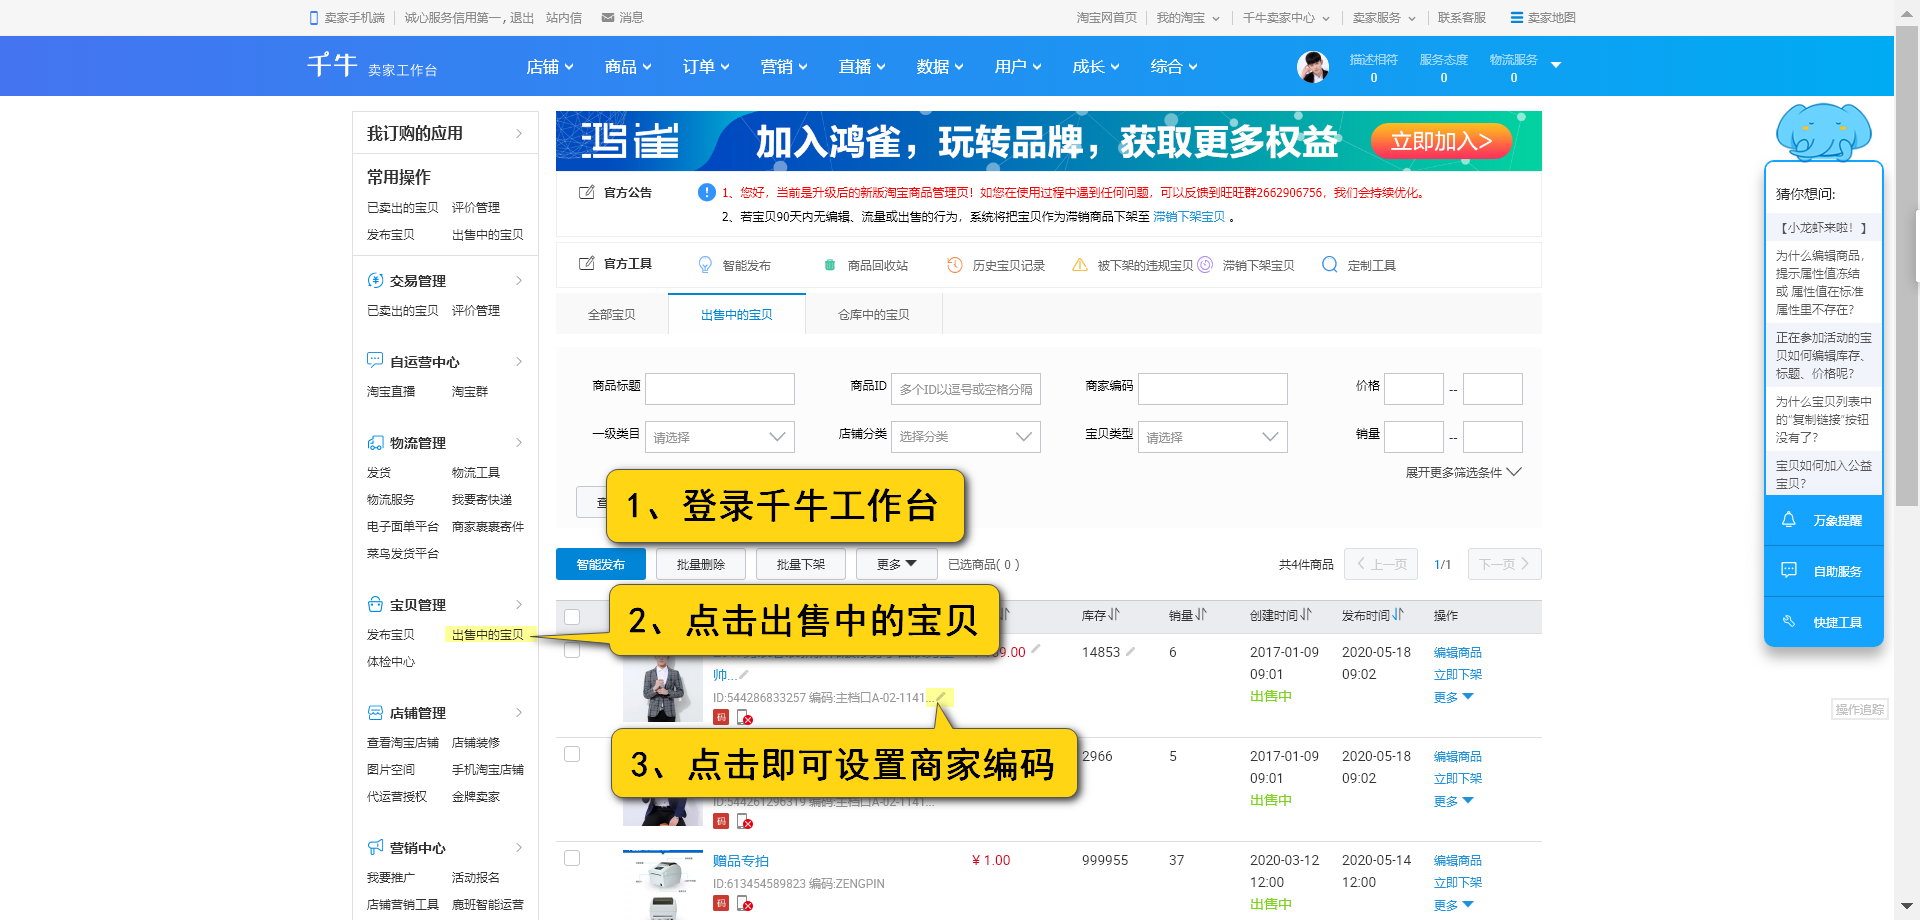1920x920 pixels.
Task: Click the blue elephant mascot assistant
Action: [1824, 132]
